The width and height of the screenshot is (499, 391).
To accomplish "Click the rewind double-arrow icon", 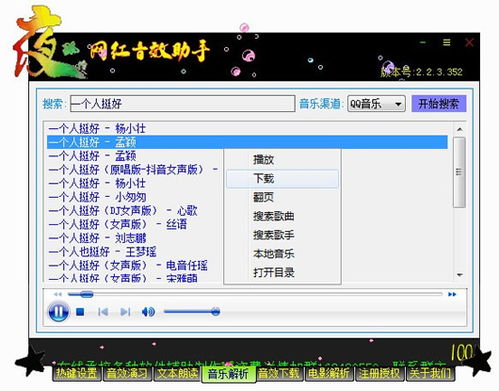I will [x=58, y=294].
